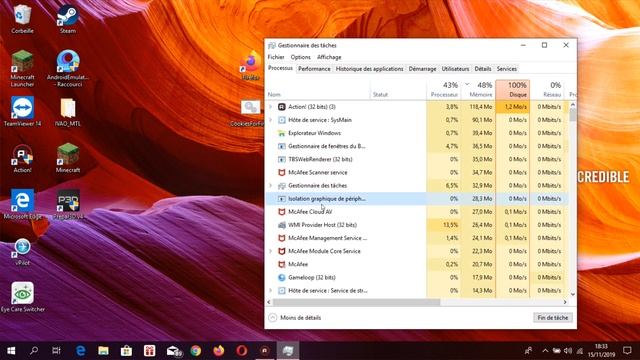This screenshot has height=360, width=640.
Task: Select the Minecraft desktop shortcut
Action: point(68,158)
